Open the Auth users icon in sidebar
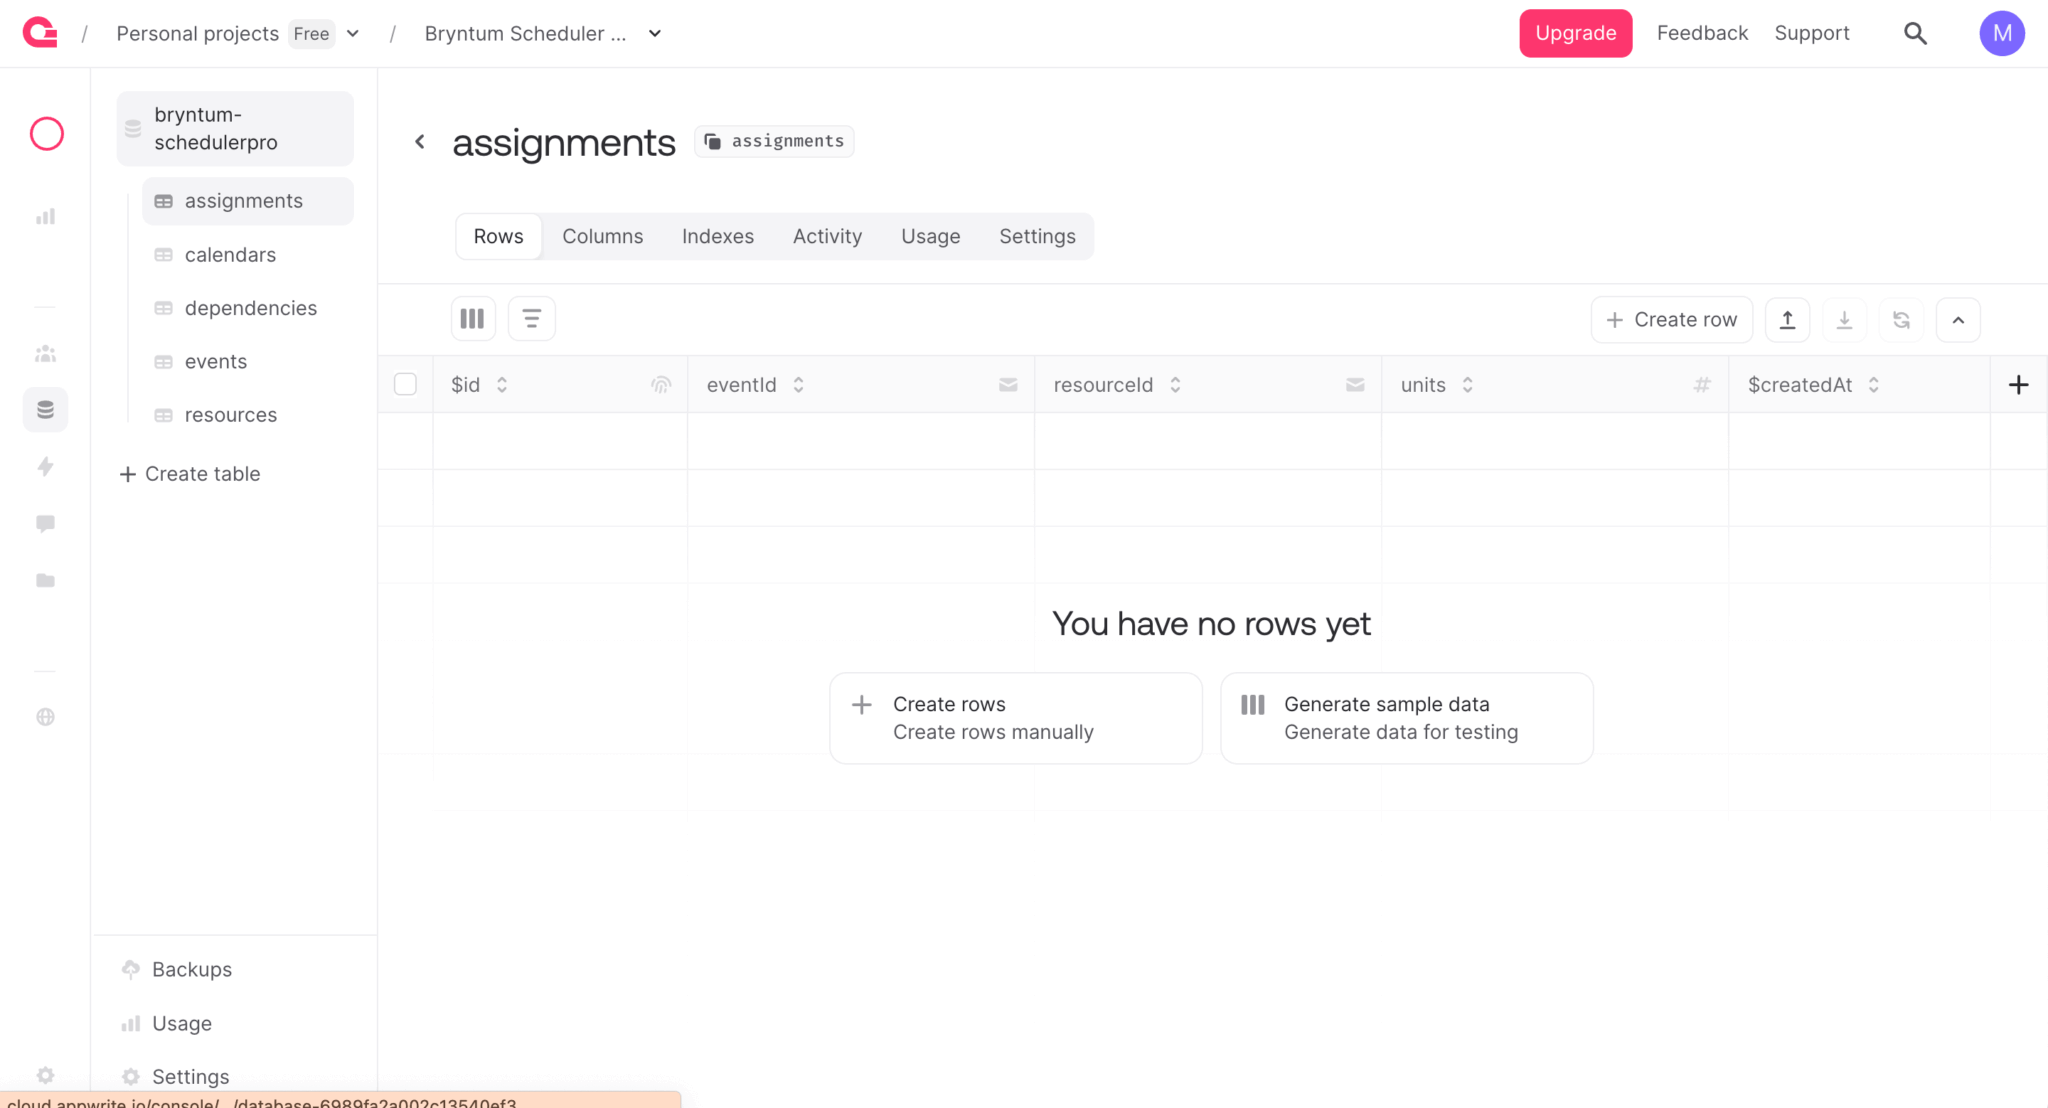The image size is (2048, 1108). click(x=45, y=354)
